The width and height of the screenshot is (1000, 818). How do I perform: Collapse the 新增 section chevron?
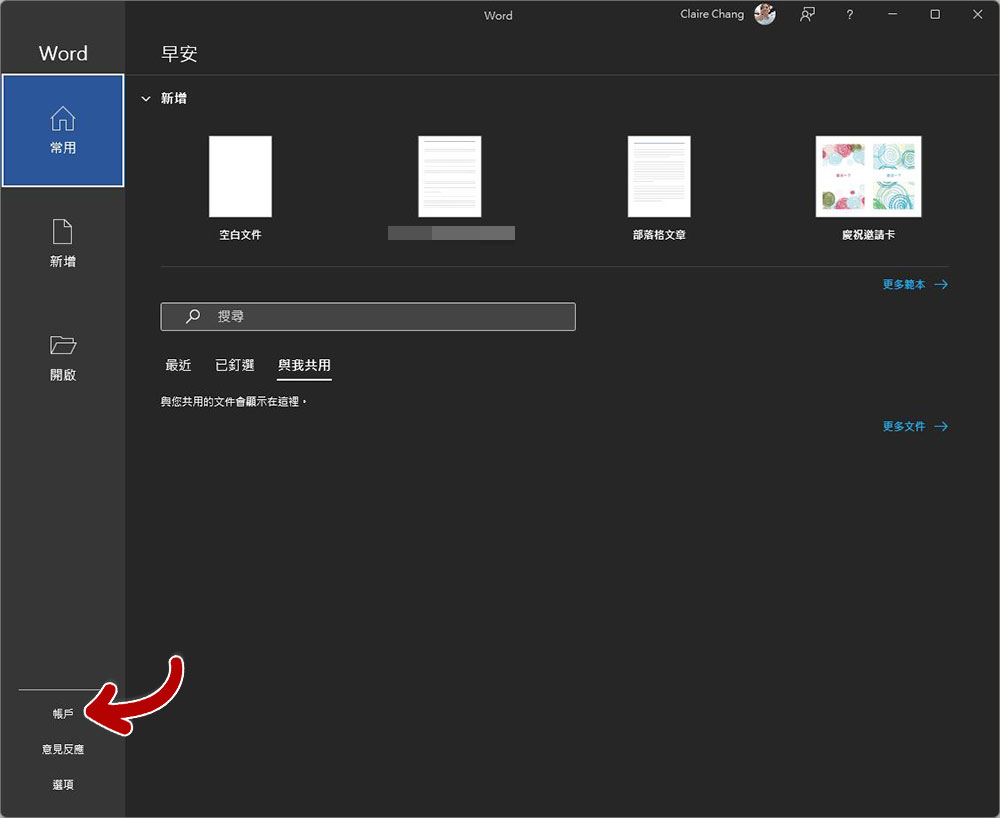(x=146, y=99)
